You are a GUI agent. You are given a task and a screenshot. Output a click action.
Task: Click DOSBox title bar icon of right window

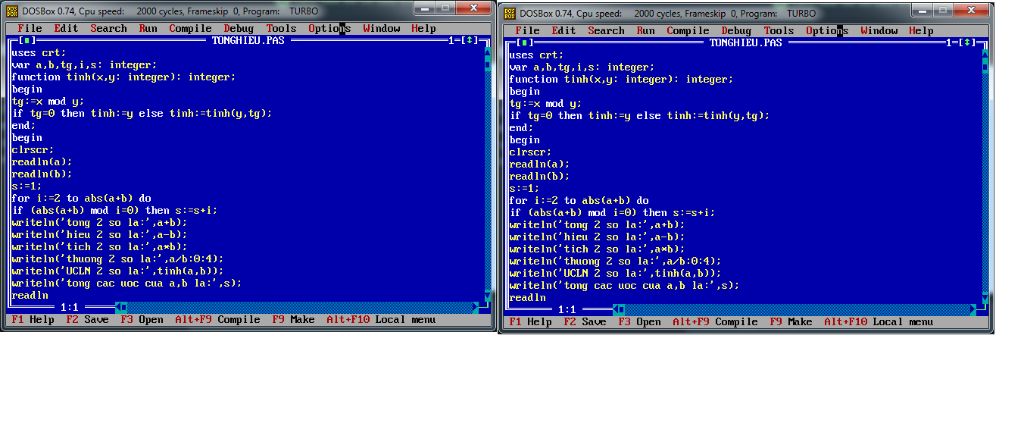click(x=509, y=13)
